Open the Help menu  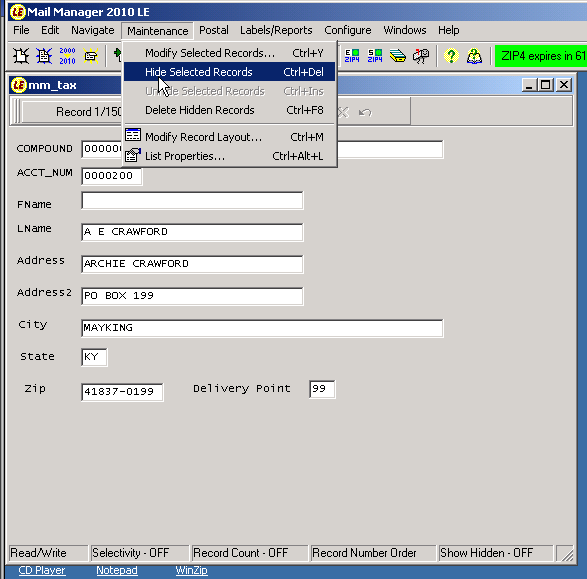click(448, 30)
